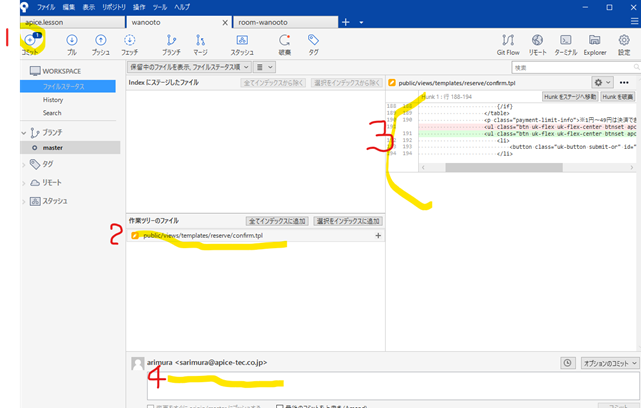Click 'Stage all' (全てインデックスに追加) button

click(x=277, y=221)
